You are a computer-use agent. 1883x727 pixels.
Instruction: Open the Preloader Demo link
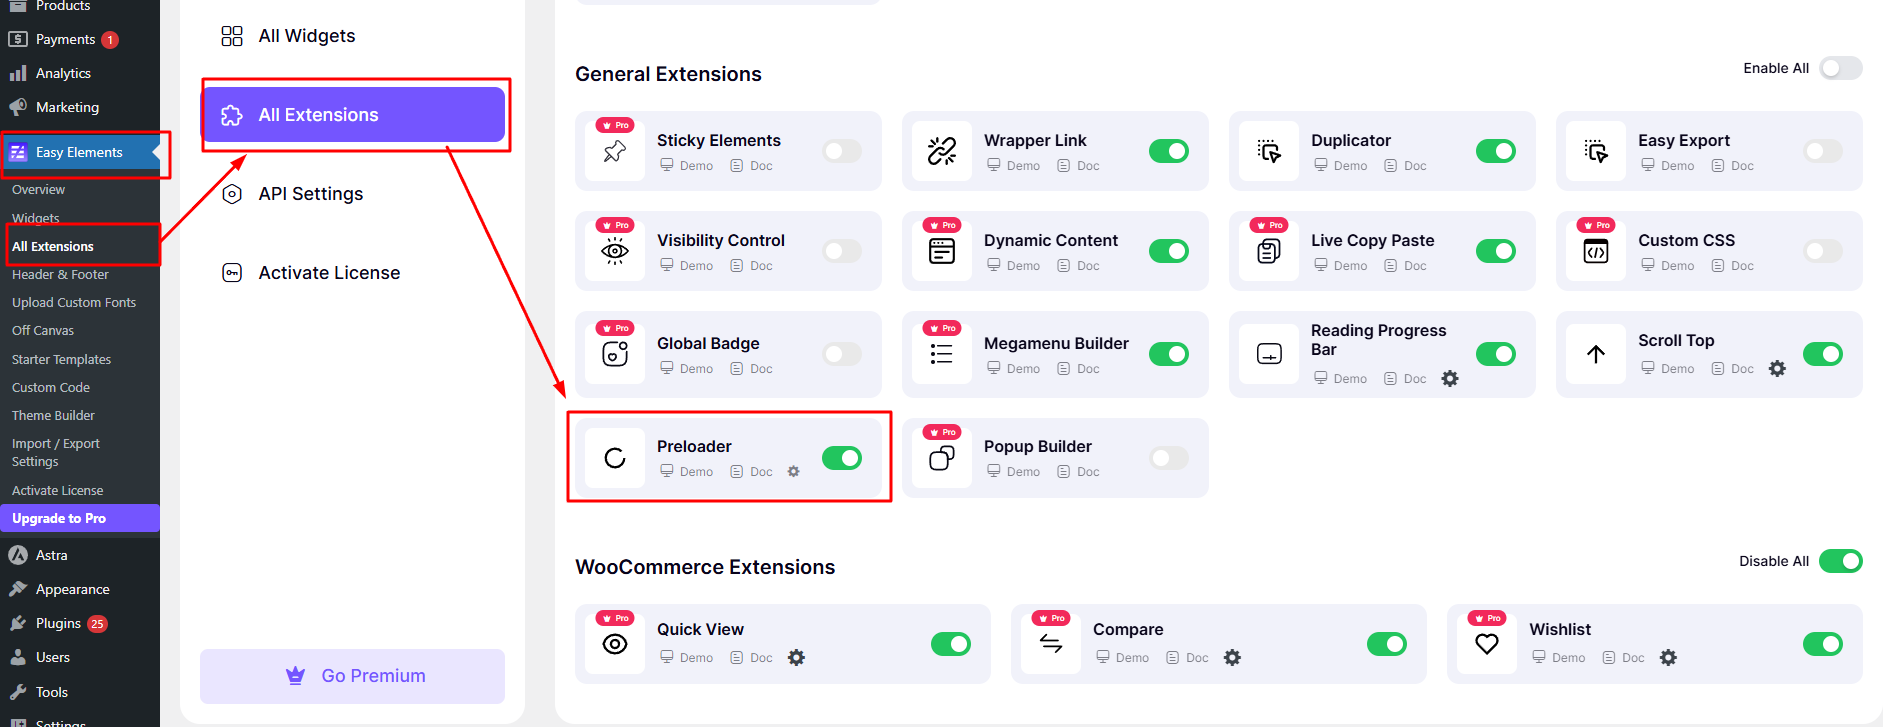[x=687, y=471]
